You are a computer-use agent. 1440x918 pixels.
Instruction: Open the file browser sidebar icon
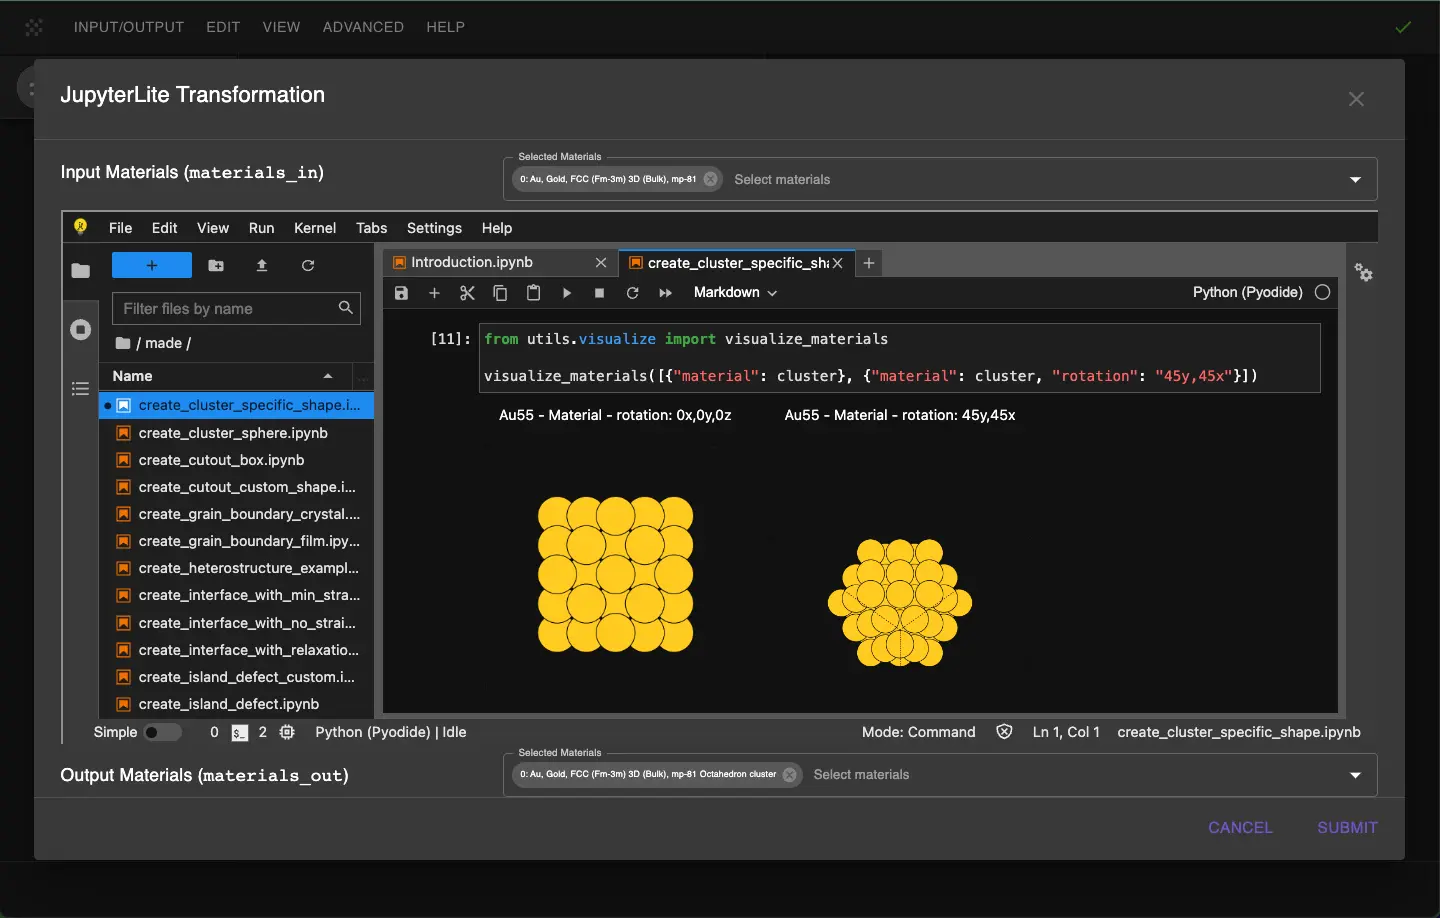(x=80, y=270)
